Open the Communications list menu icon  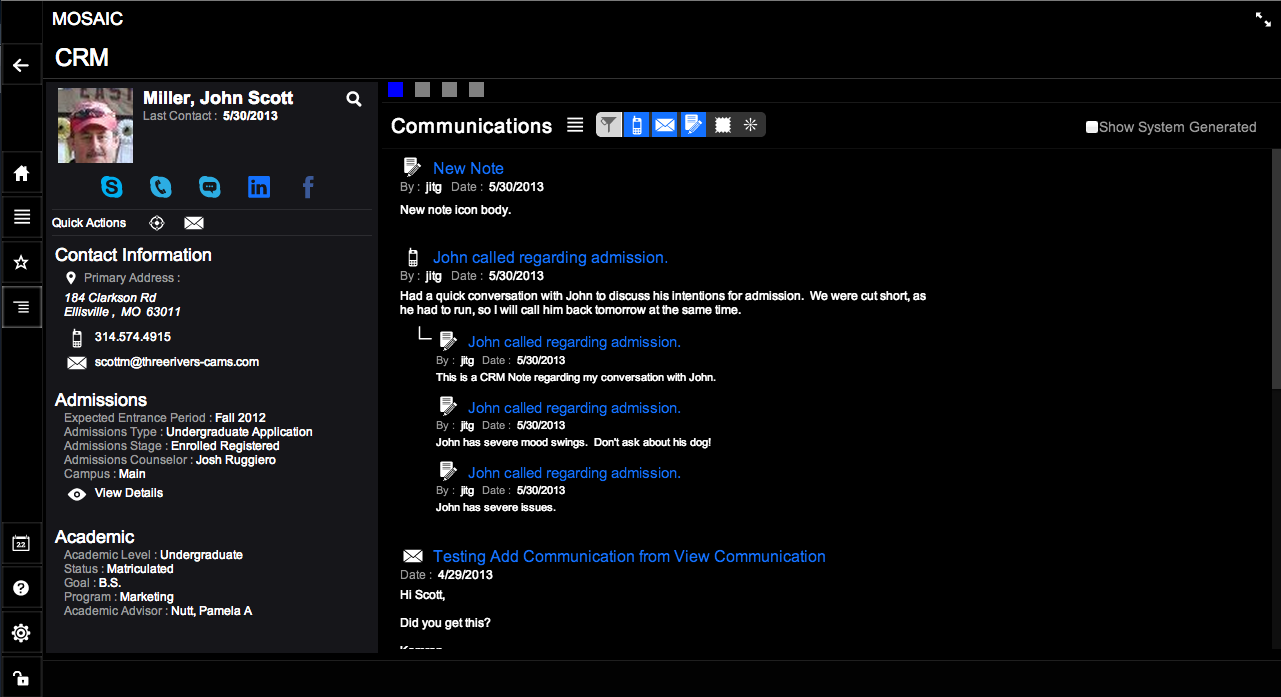(x=575, y=125)
